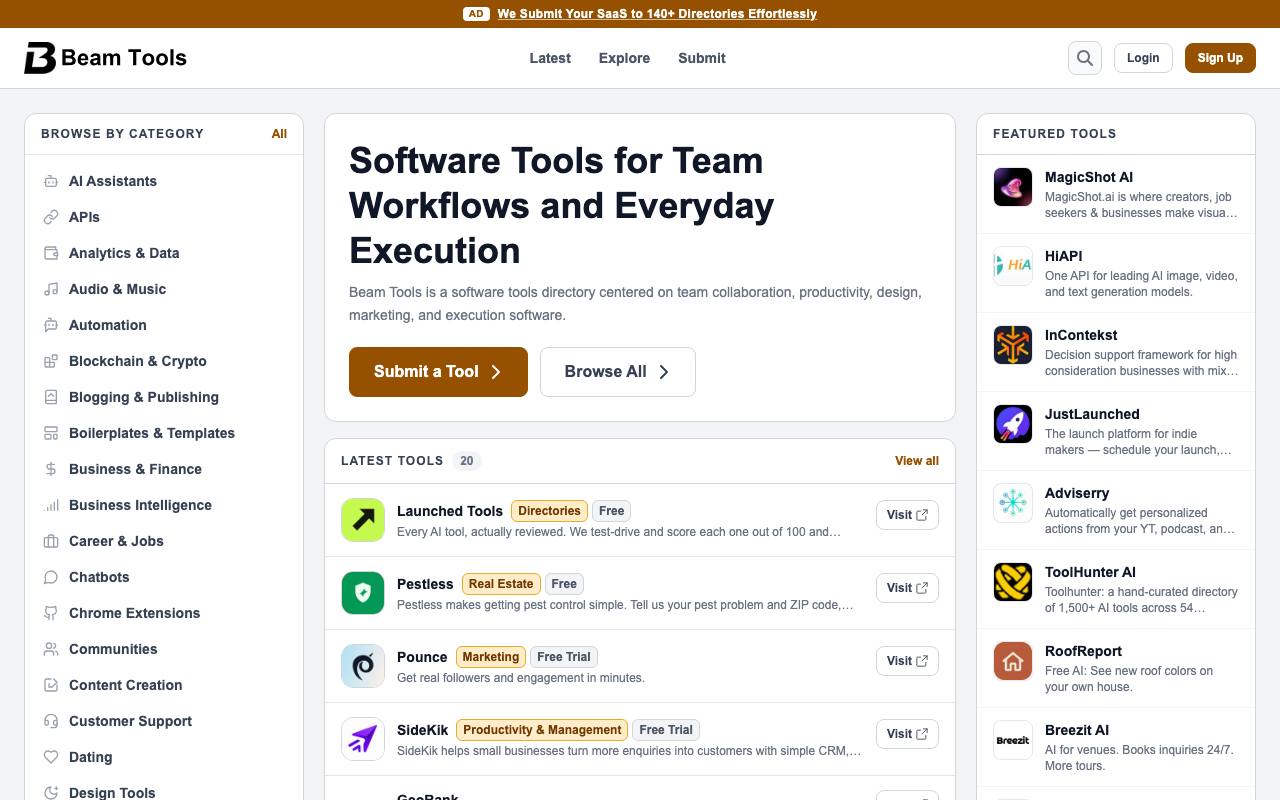Click the Beam Tools wordmark
Viewport: 1280px width, 800px height.
click(124, 58)
